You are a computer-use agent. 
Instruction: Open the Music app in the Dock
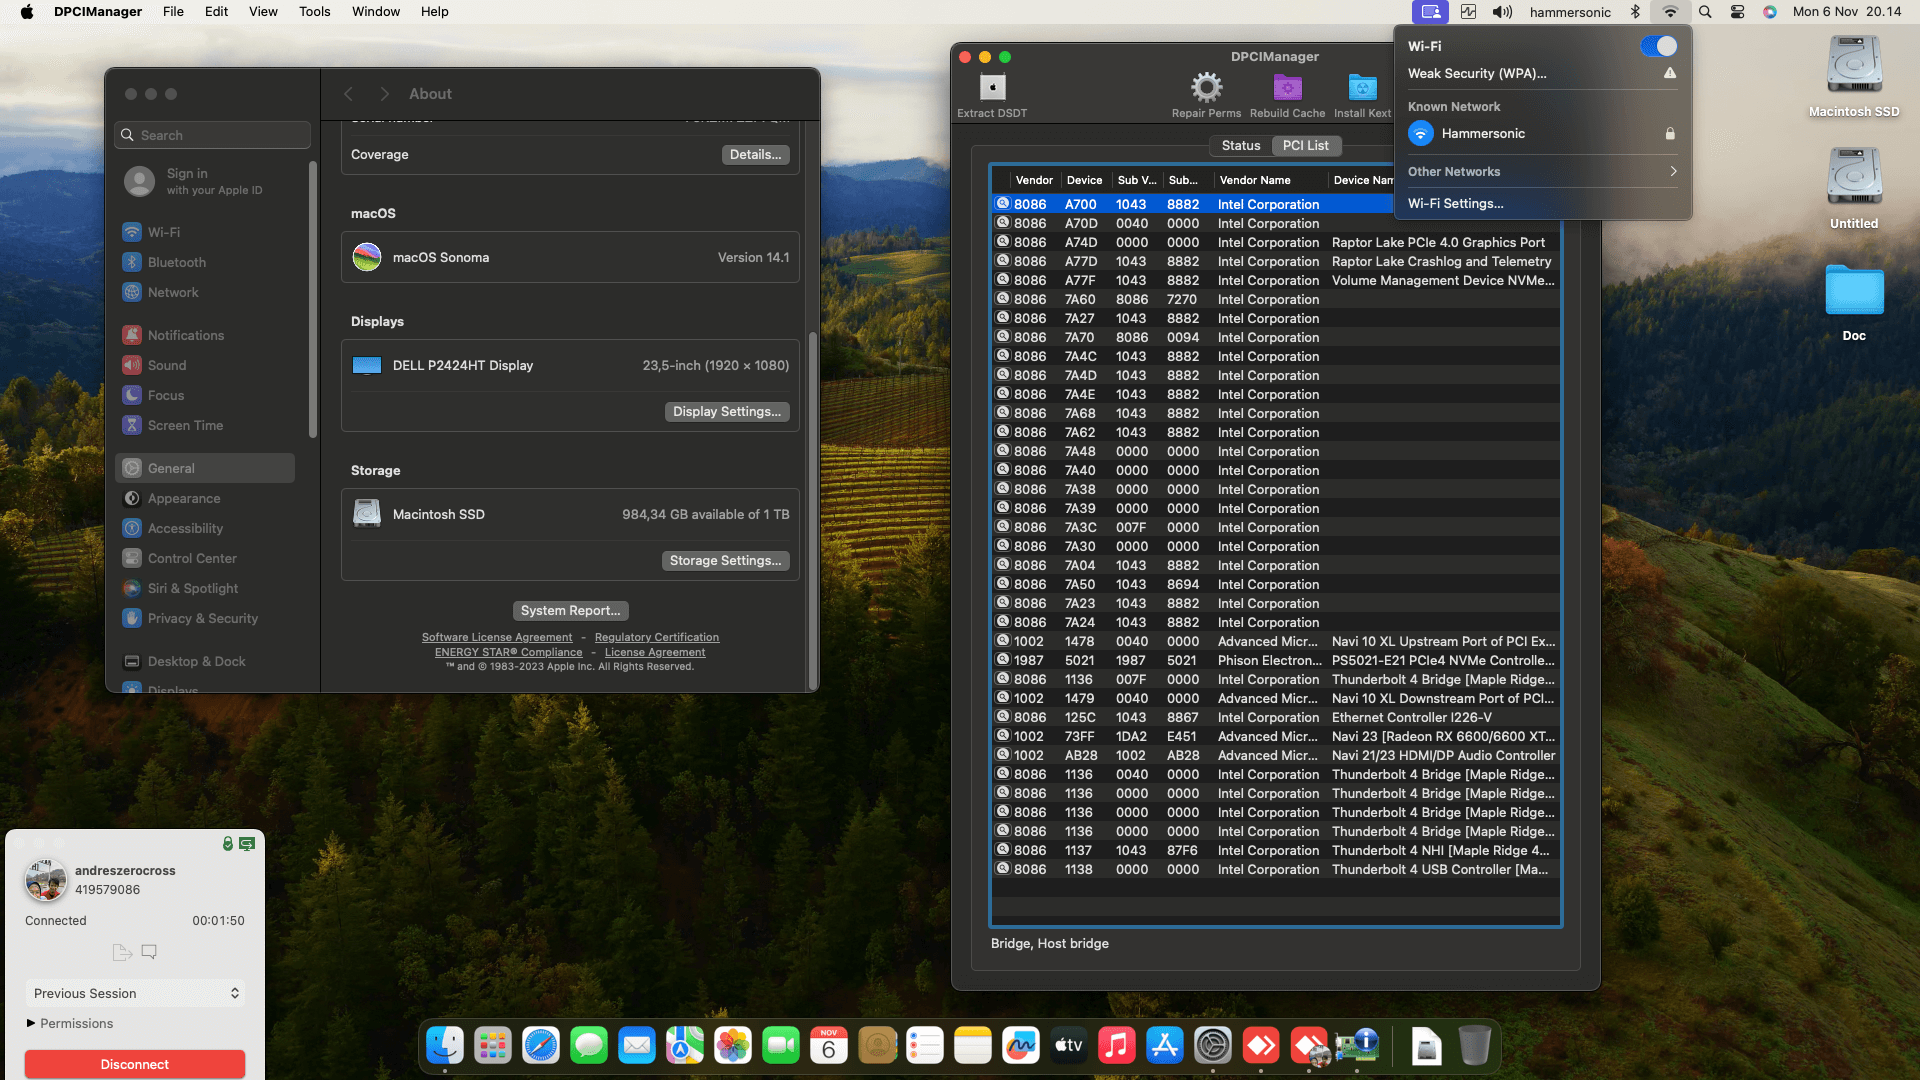[x=1117, y=1046]
